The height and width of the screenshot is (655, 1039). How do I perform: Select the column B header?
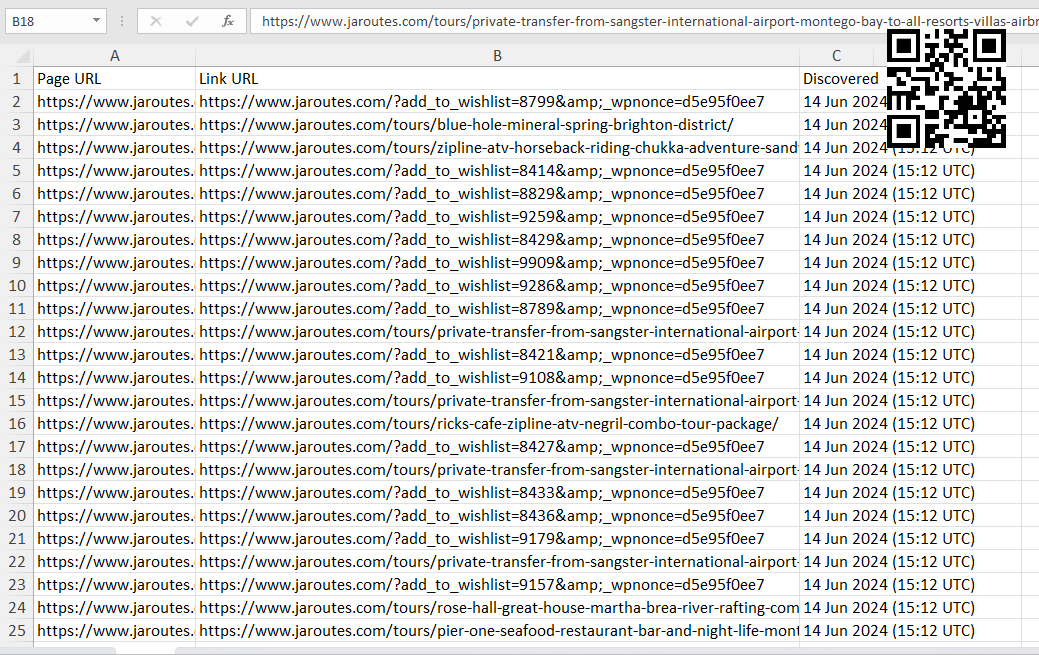pyautogui.click(x=497, y=56)
